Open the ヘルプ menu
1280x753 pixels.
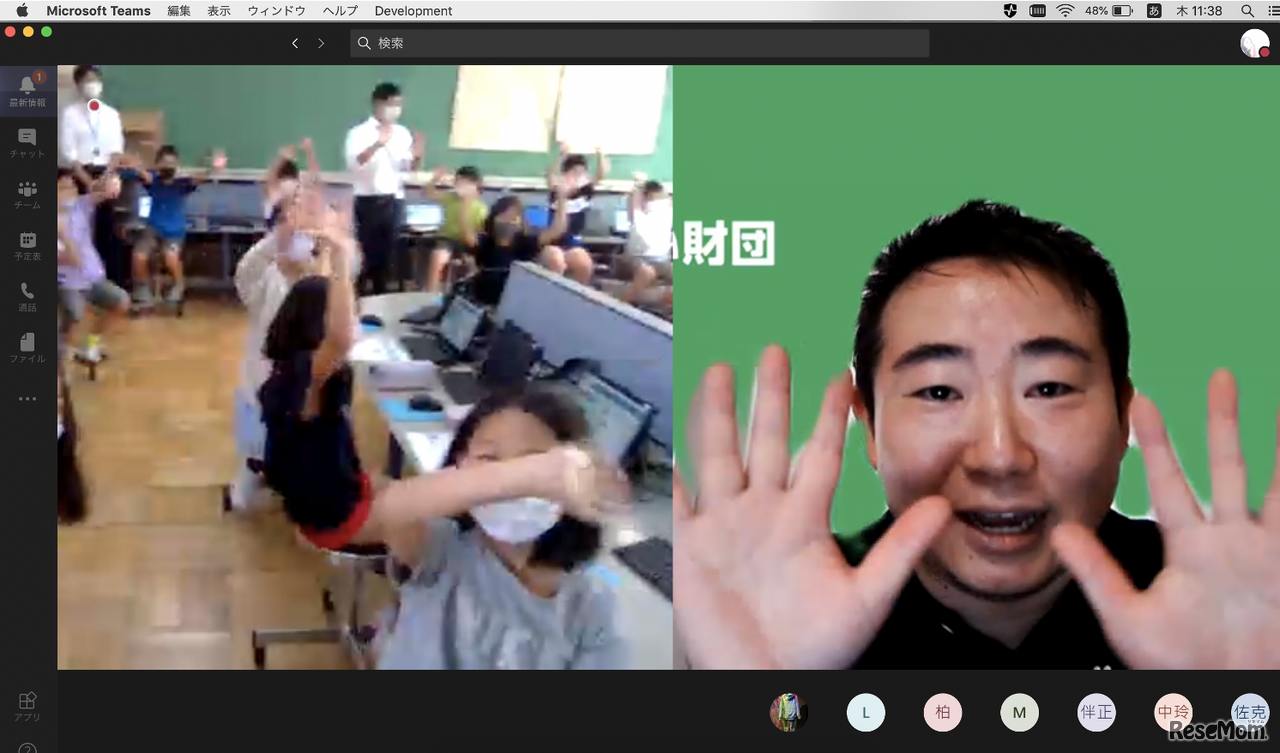340,11
